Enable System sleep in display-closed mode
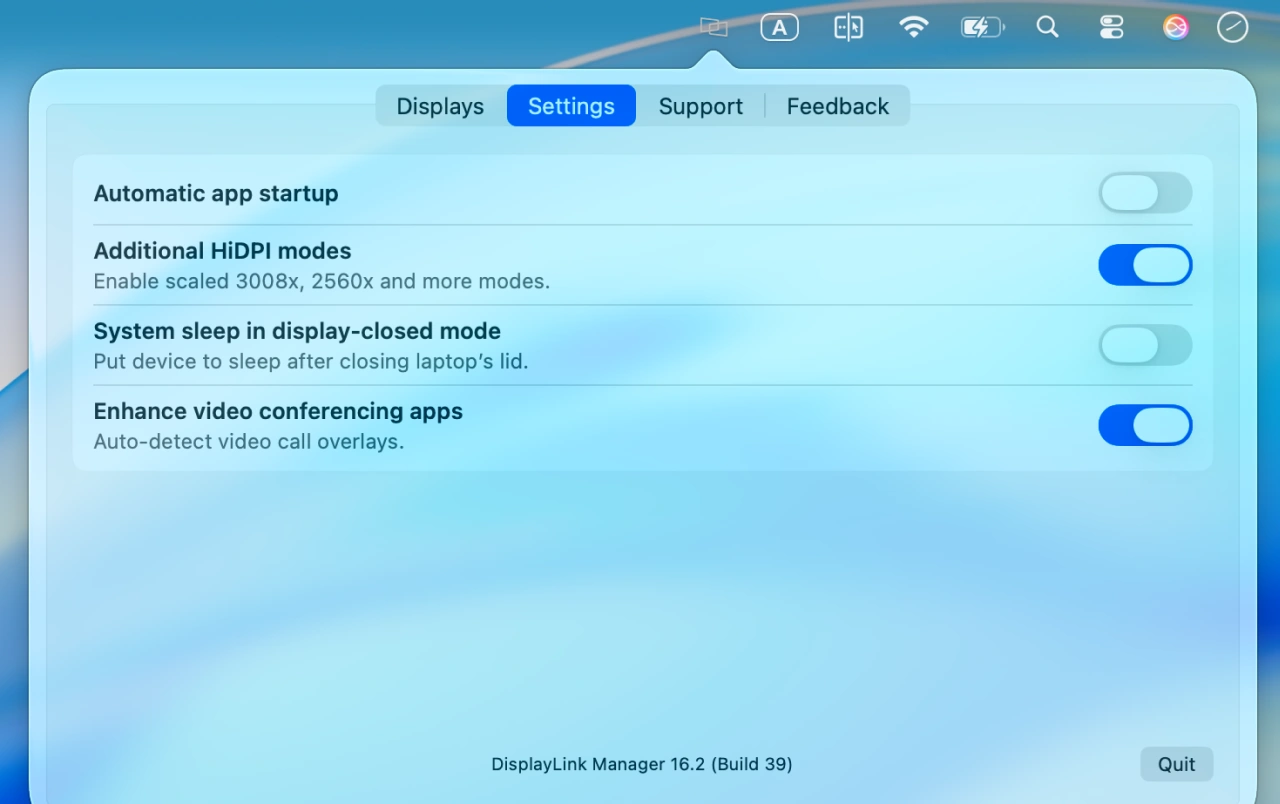Screen dimensions: 1280x804 1145,345
